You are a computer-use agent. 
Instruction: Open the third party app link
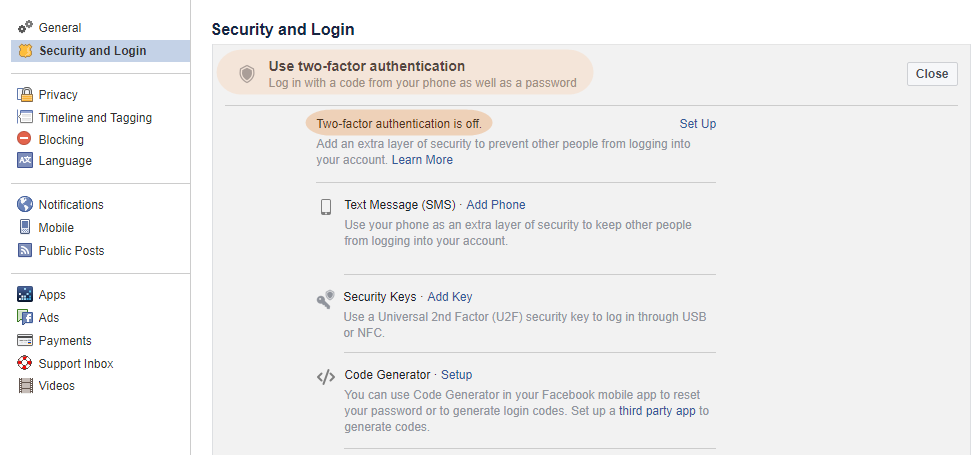click(x=657, y=411)
